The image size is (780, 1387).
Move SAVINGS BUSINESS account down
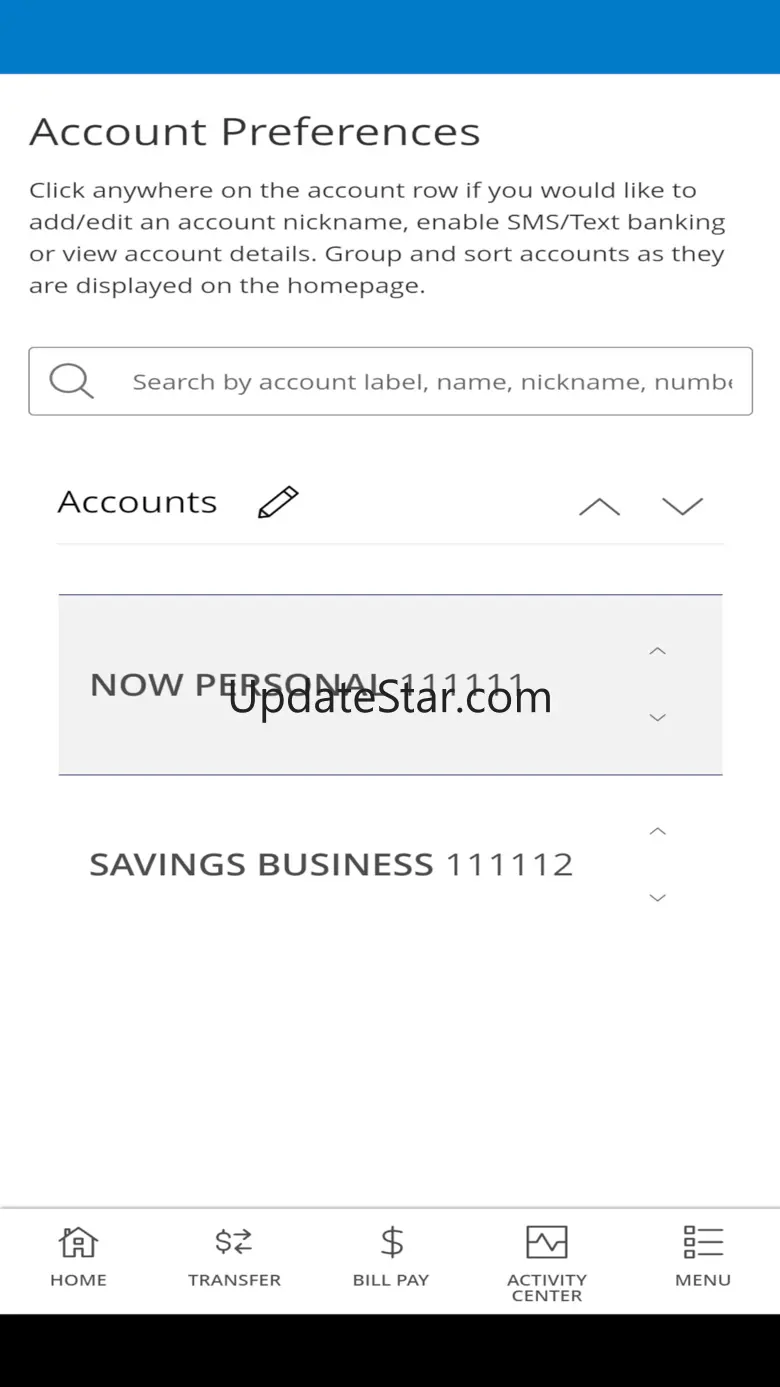657,897
